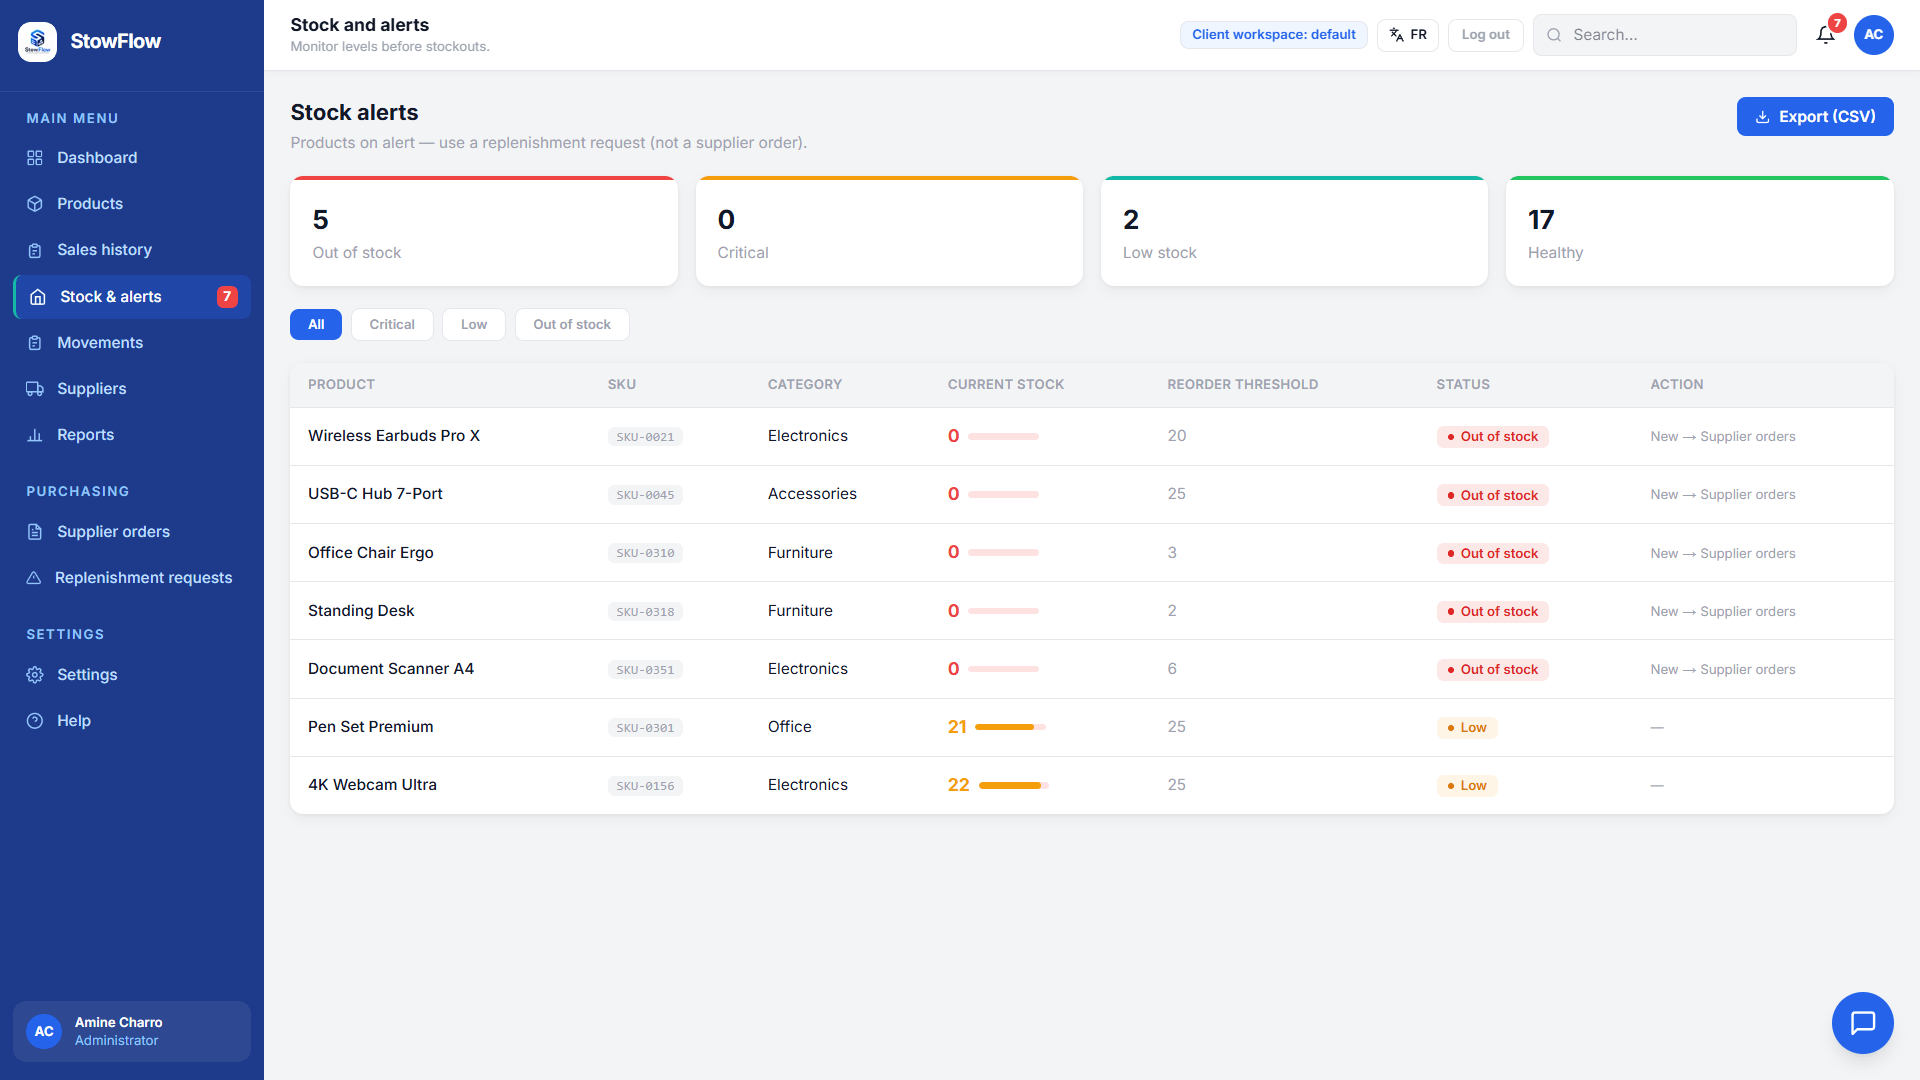
Task: Click the search magnifier icon
Action: pos(1554,35)
